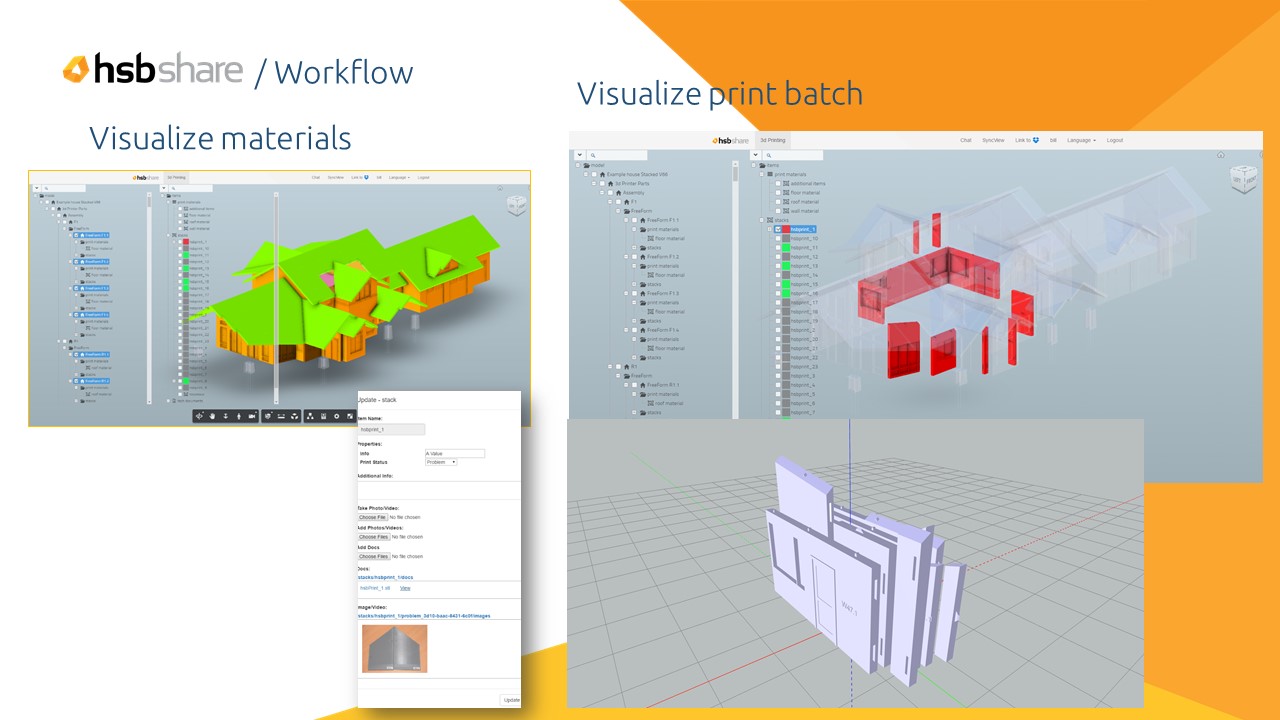The width and height of the screenshot is (1280, 720).
Task: Uncheck FreeForm F1.1 checkbox in materials viewer
Action: pos(76,236)
